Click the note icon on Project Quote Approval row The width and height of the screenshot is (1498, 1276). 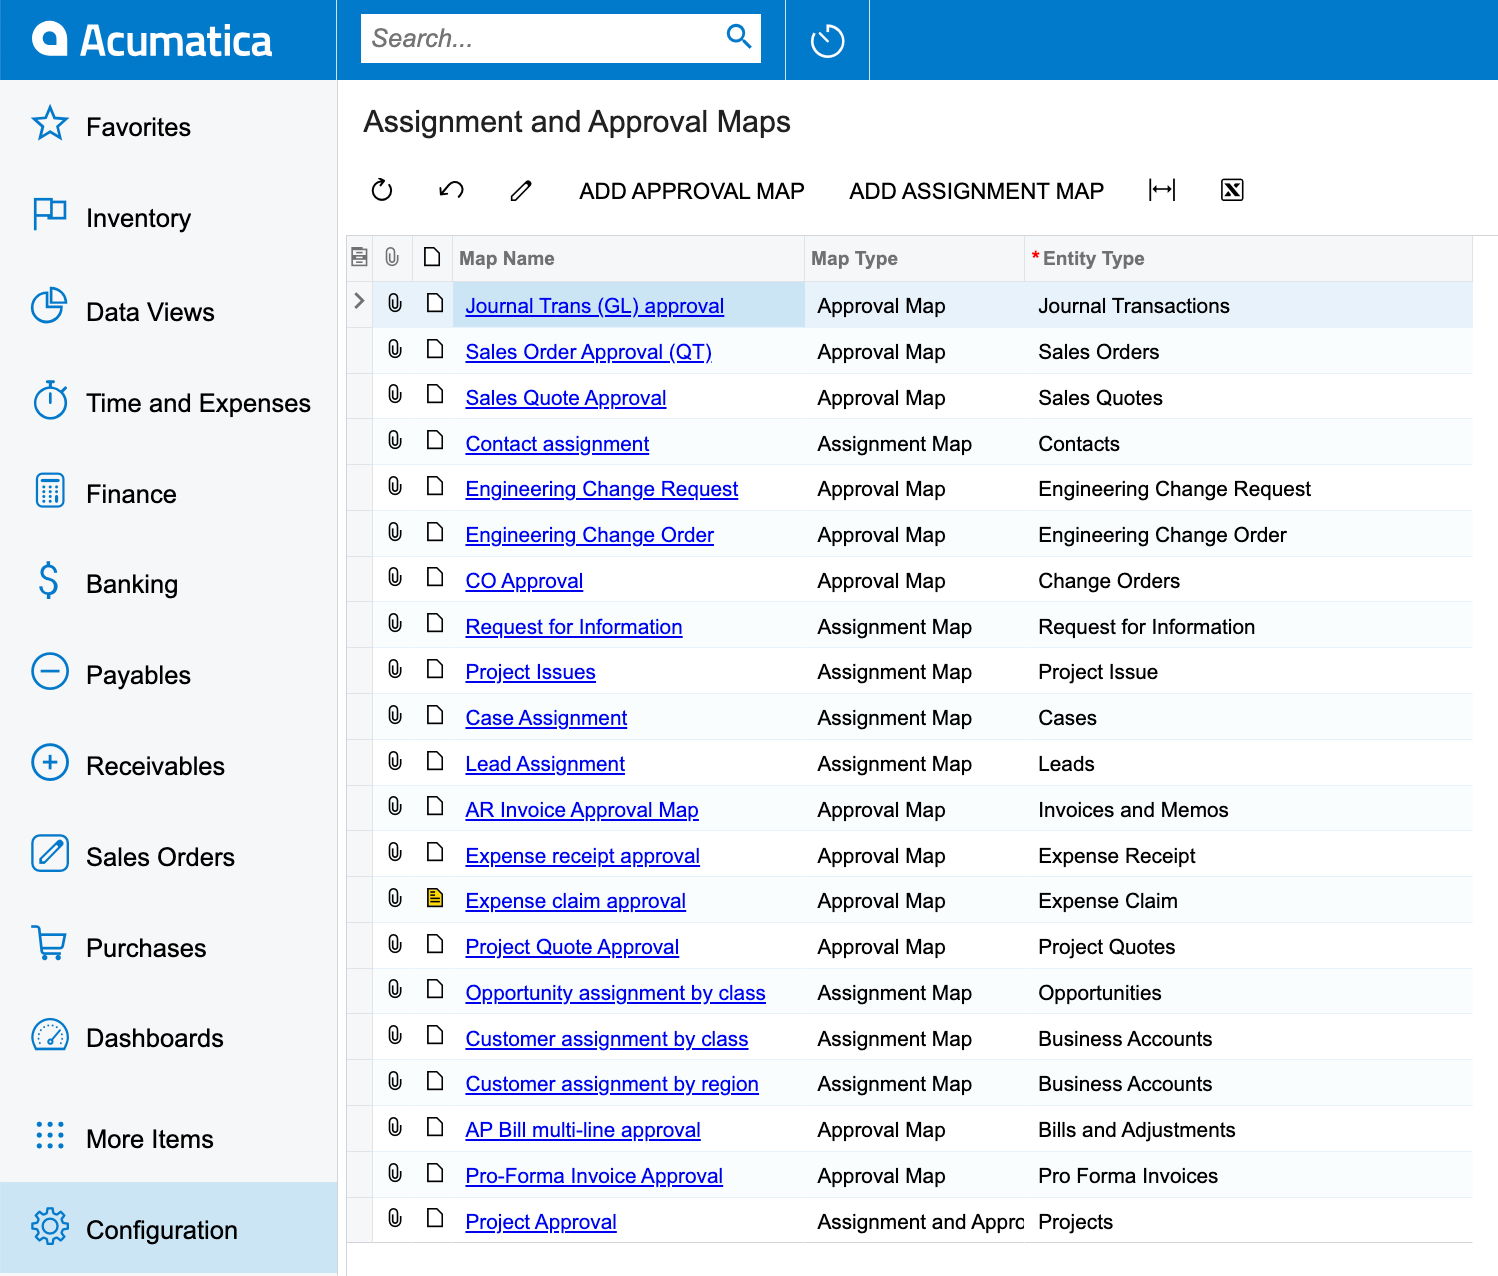pyautogui.click(x=434, y=943)
